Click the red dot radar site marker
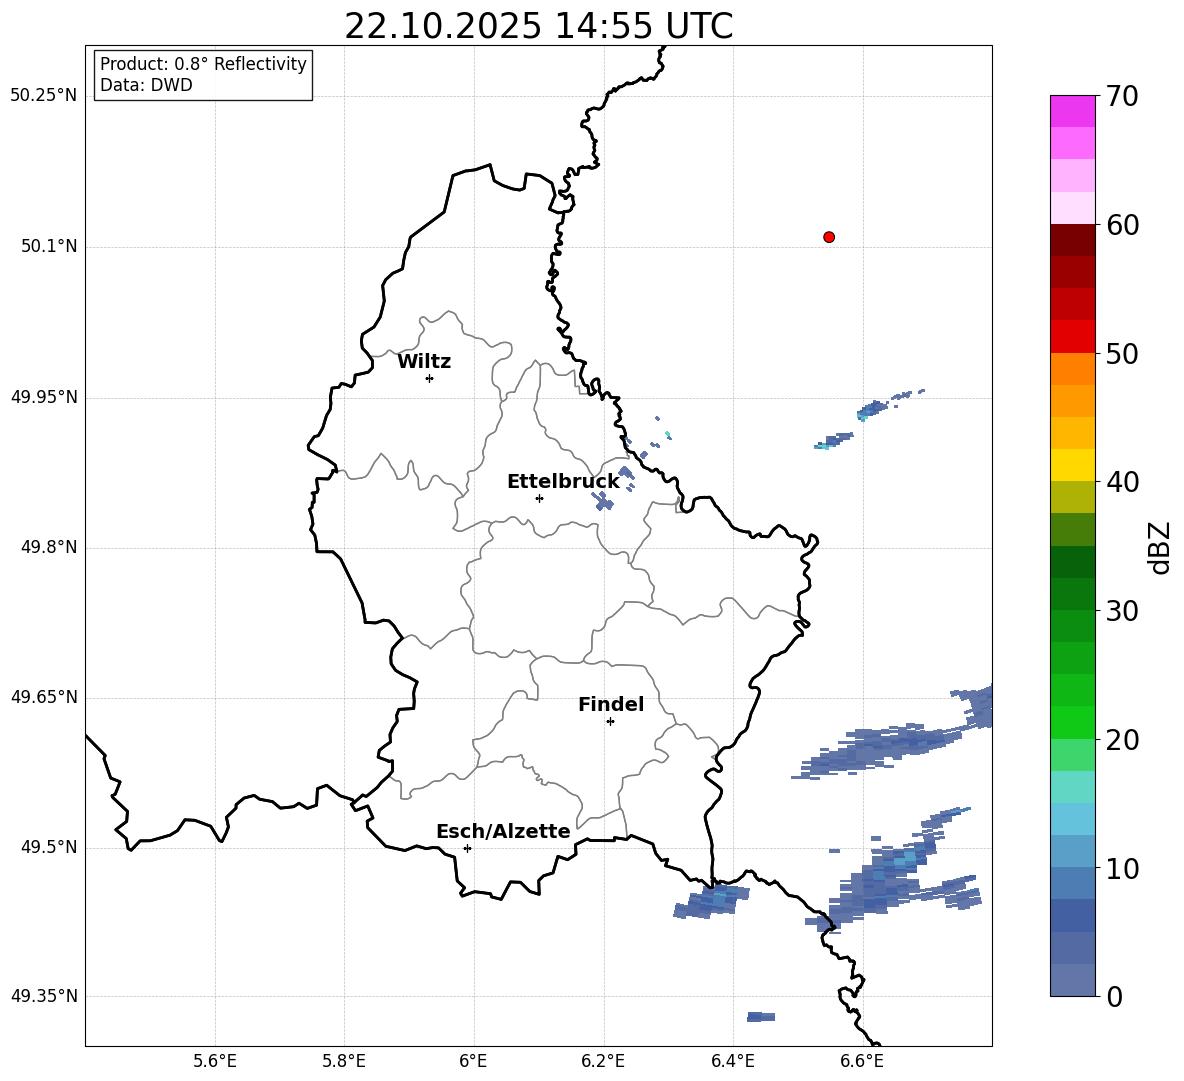The height and width of the screenshot is (1081, 1184). coord(828,237)
